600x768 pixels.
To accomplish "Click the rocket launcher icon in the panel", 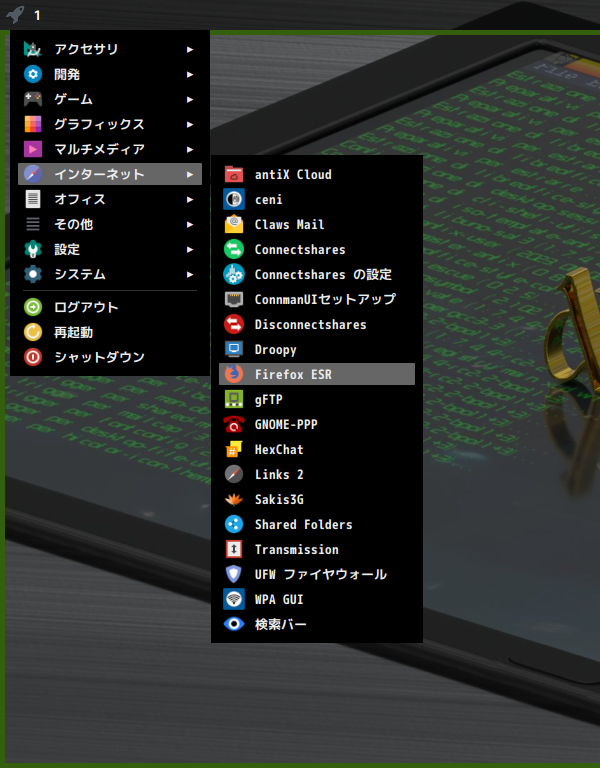I will point(15,14).
